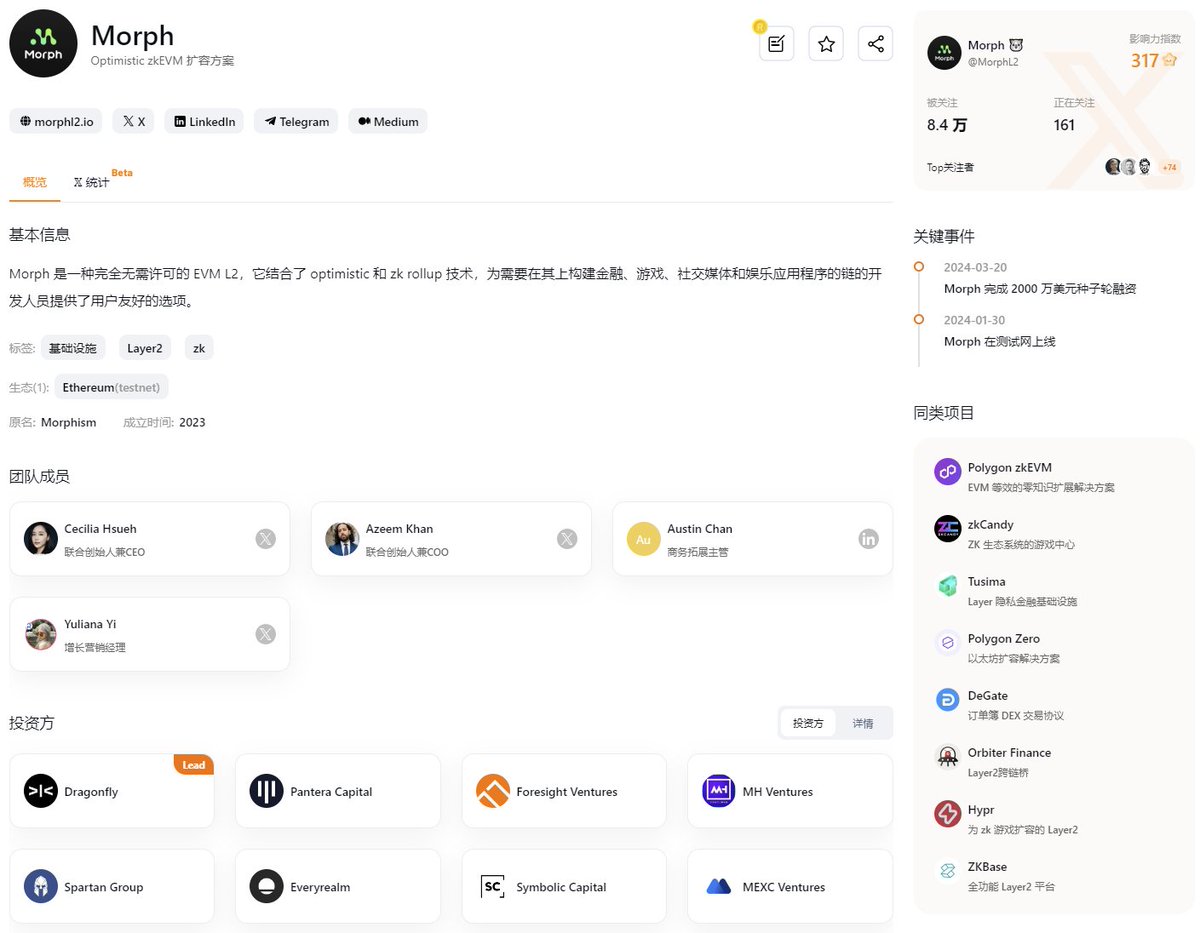1200x933 pixels.
Task: Open Austin Chan's LinkedIn icon
Action: pos(869,539)
